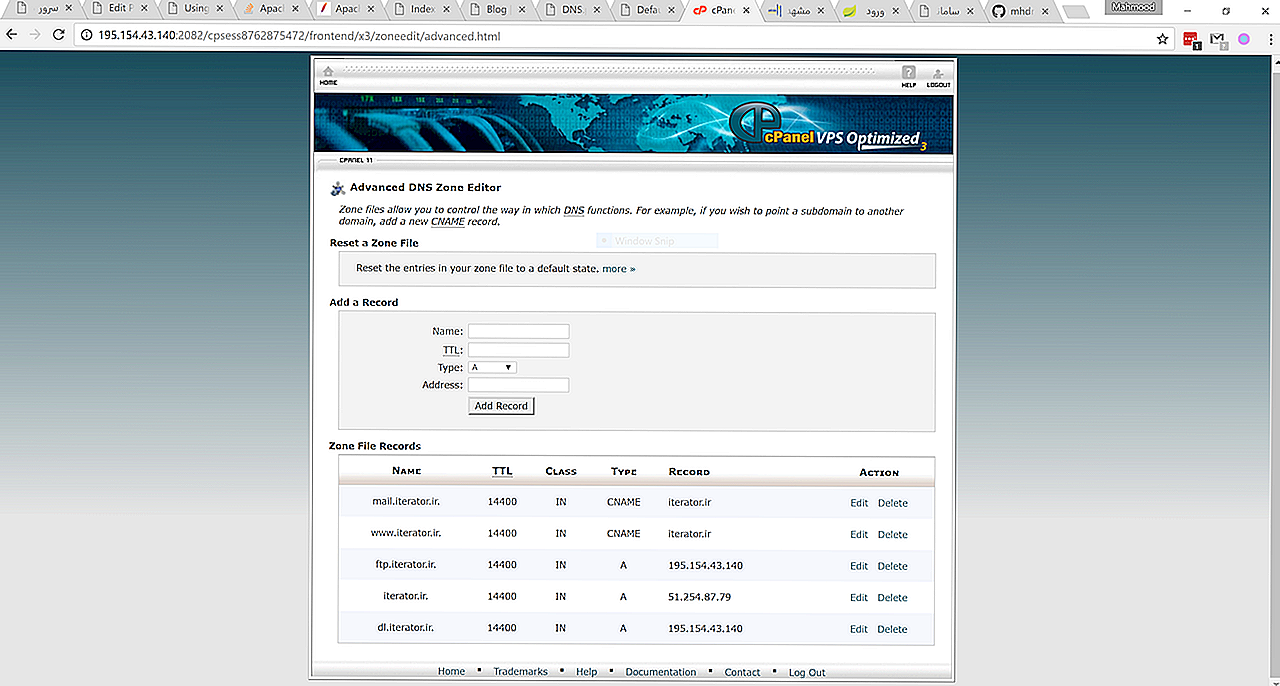Open the footer Contact link
The width and height of the screenshot is (1280, 686).
(x=742, y=672)
